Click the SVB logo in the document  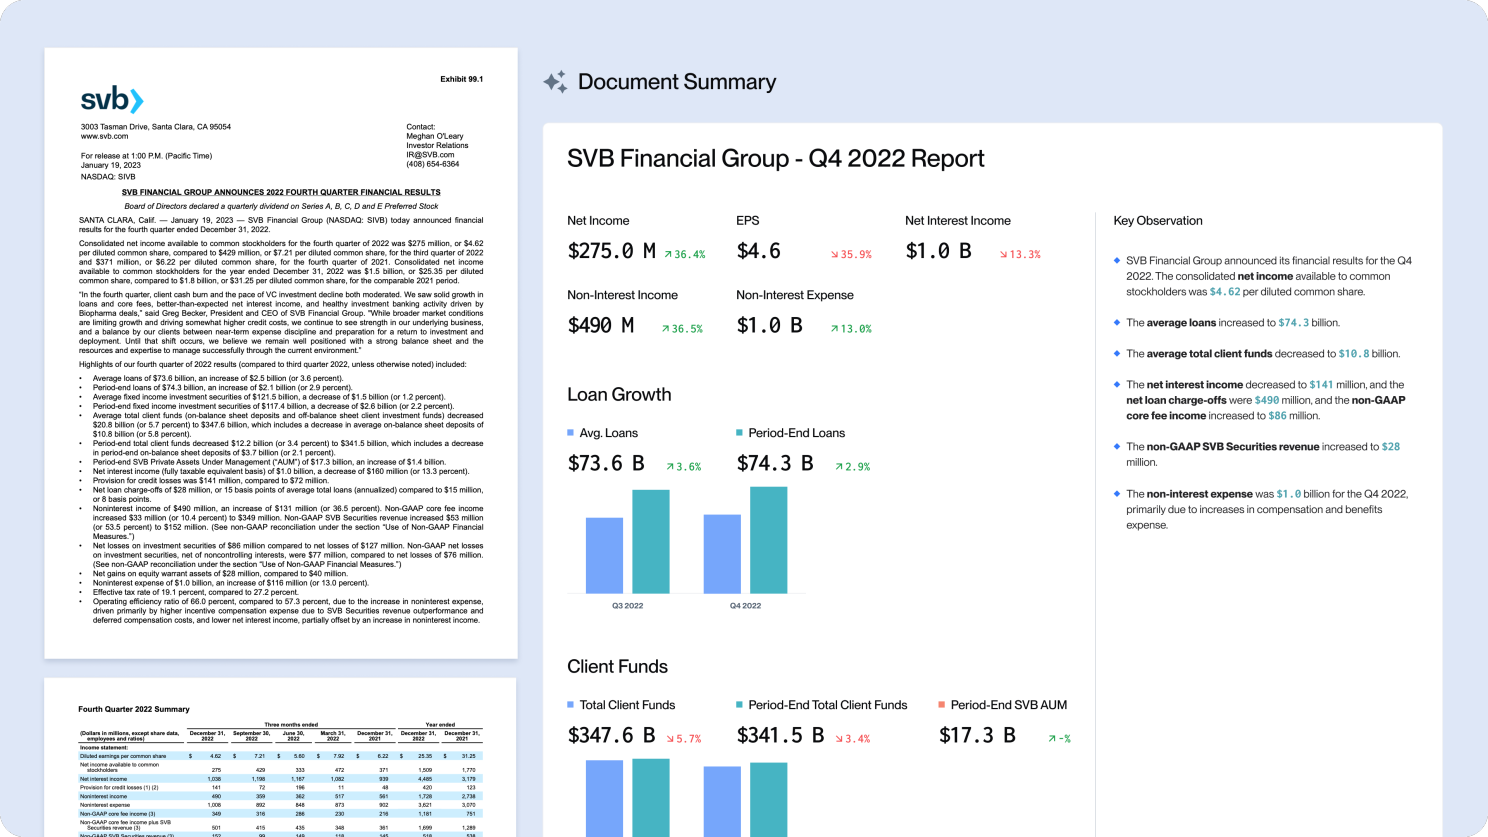(x=112, y=99)
